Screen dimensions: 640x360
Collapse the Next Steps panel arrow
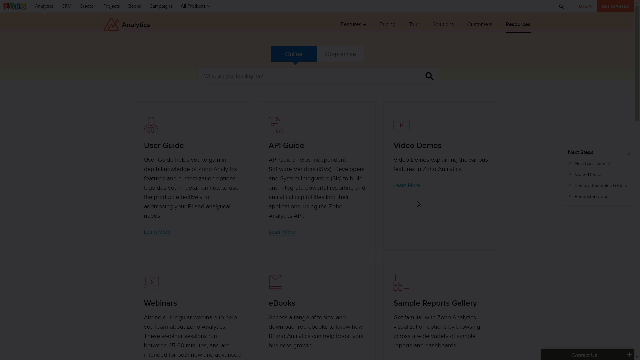(629, 153)
